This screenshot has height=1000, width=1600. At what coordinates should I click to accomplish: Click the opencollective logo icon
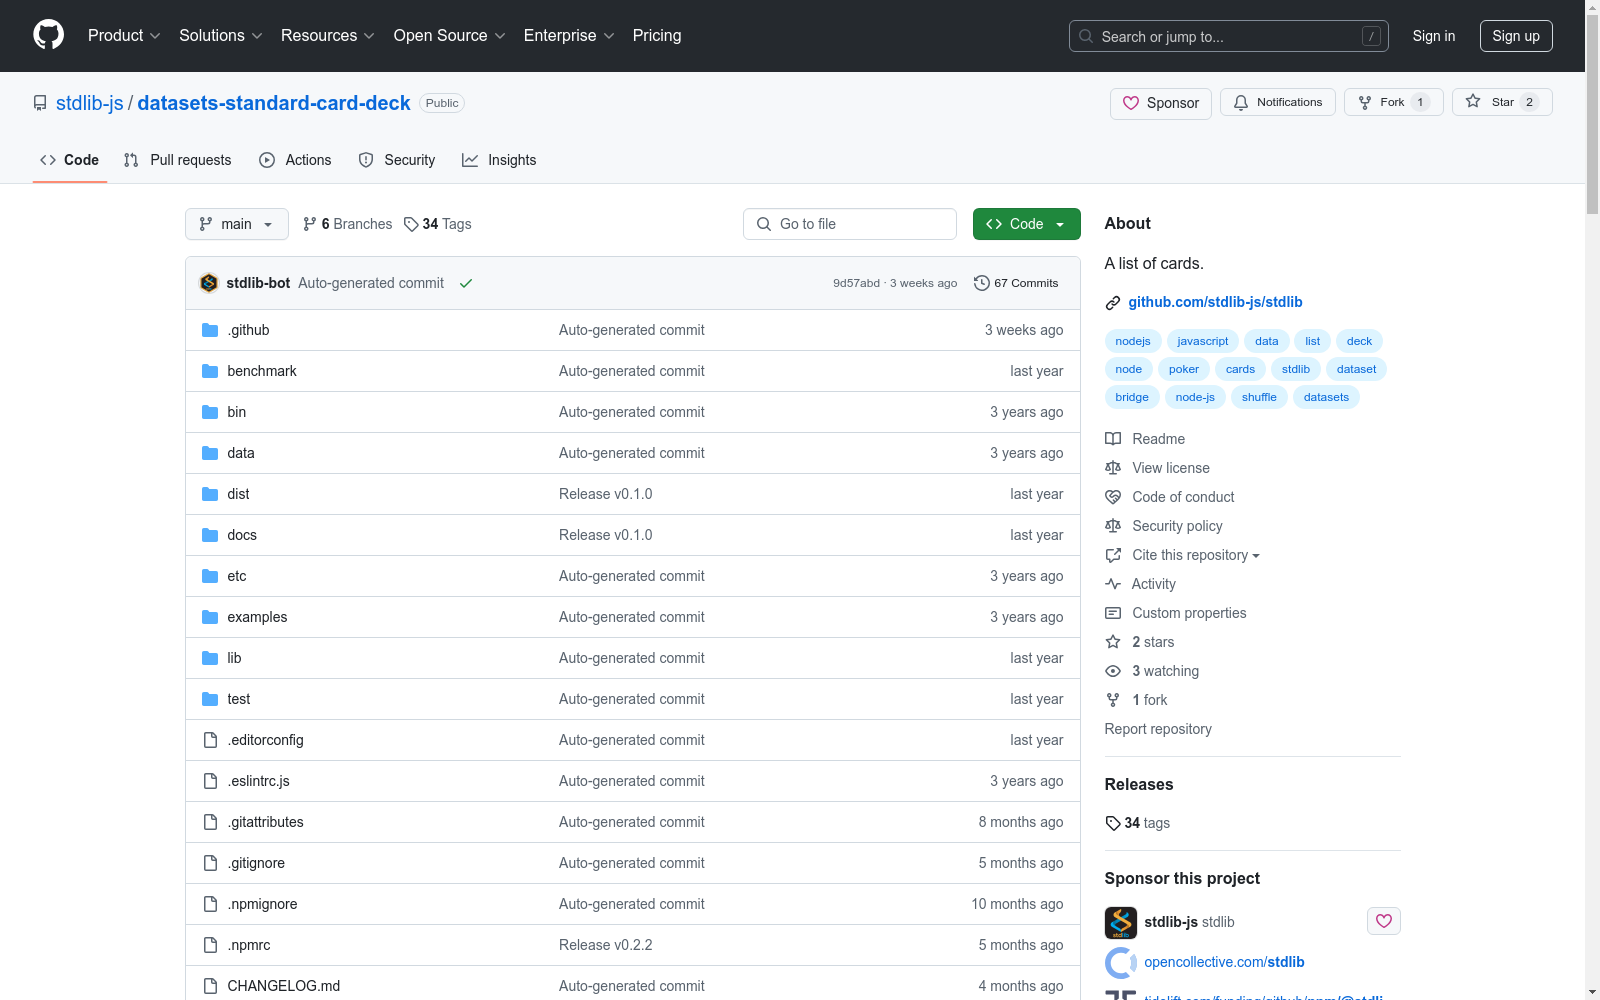coord(1121,962)
